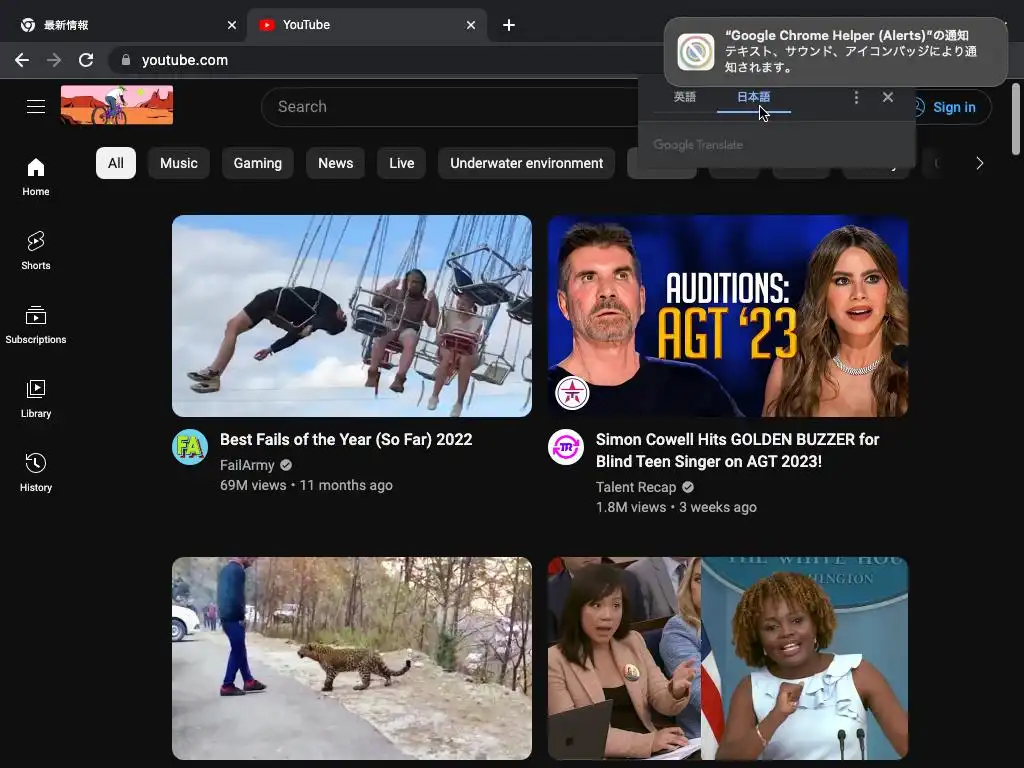Open the leopard on road video thumbnail
Image resolution: width=1024 pixels, height=768 pixels.
pos(352,658)
